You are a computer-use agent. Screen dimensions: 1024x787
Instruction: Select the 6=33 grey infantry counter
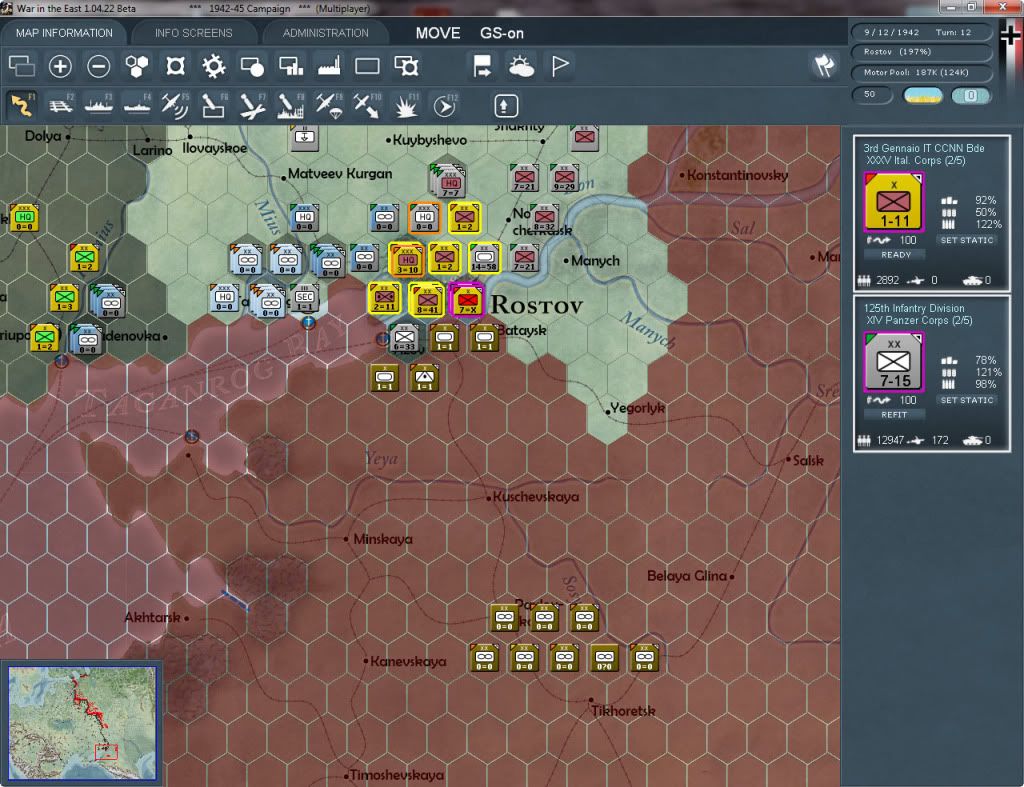tap(404, 339)
